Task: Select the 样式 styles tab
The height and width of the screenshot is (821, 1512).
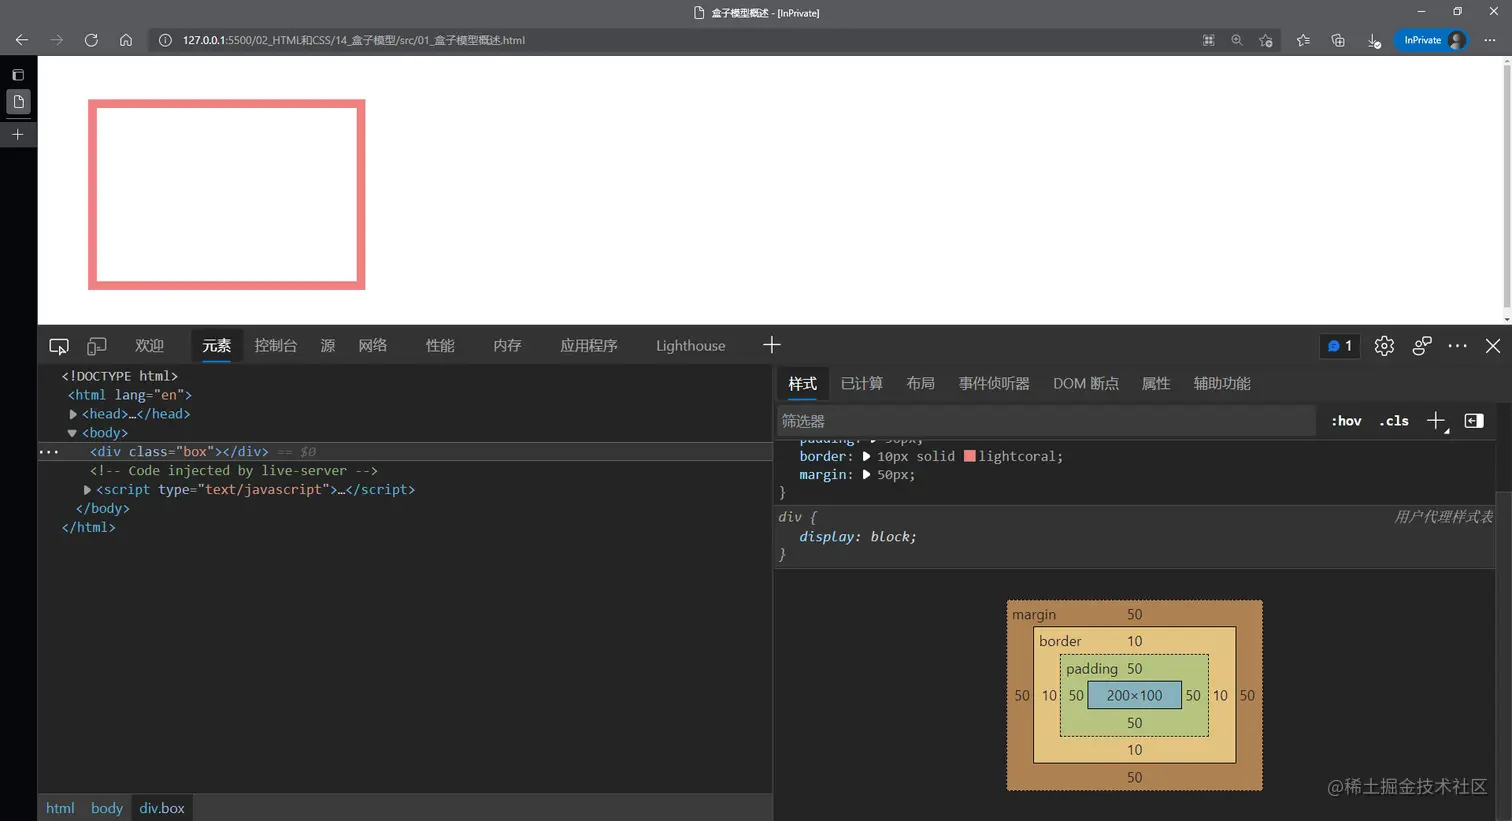Action: [802, 384]
